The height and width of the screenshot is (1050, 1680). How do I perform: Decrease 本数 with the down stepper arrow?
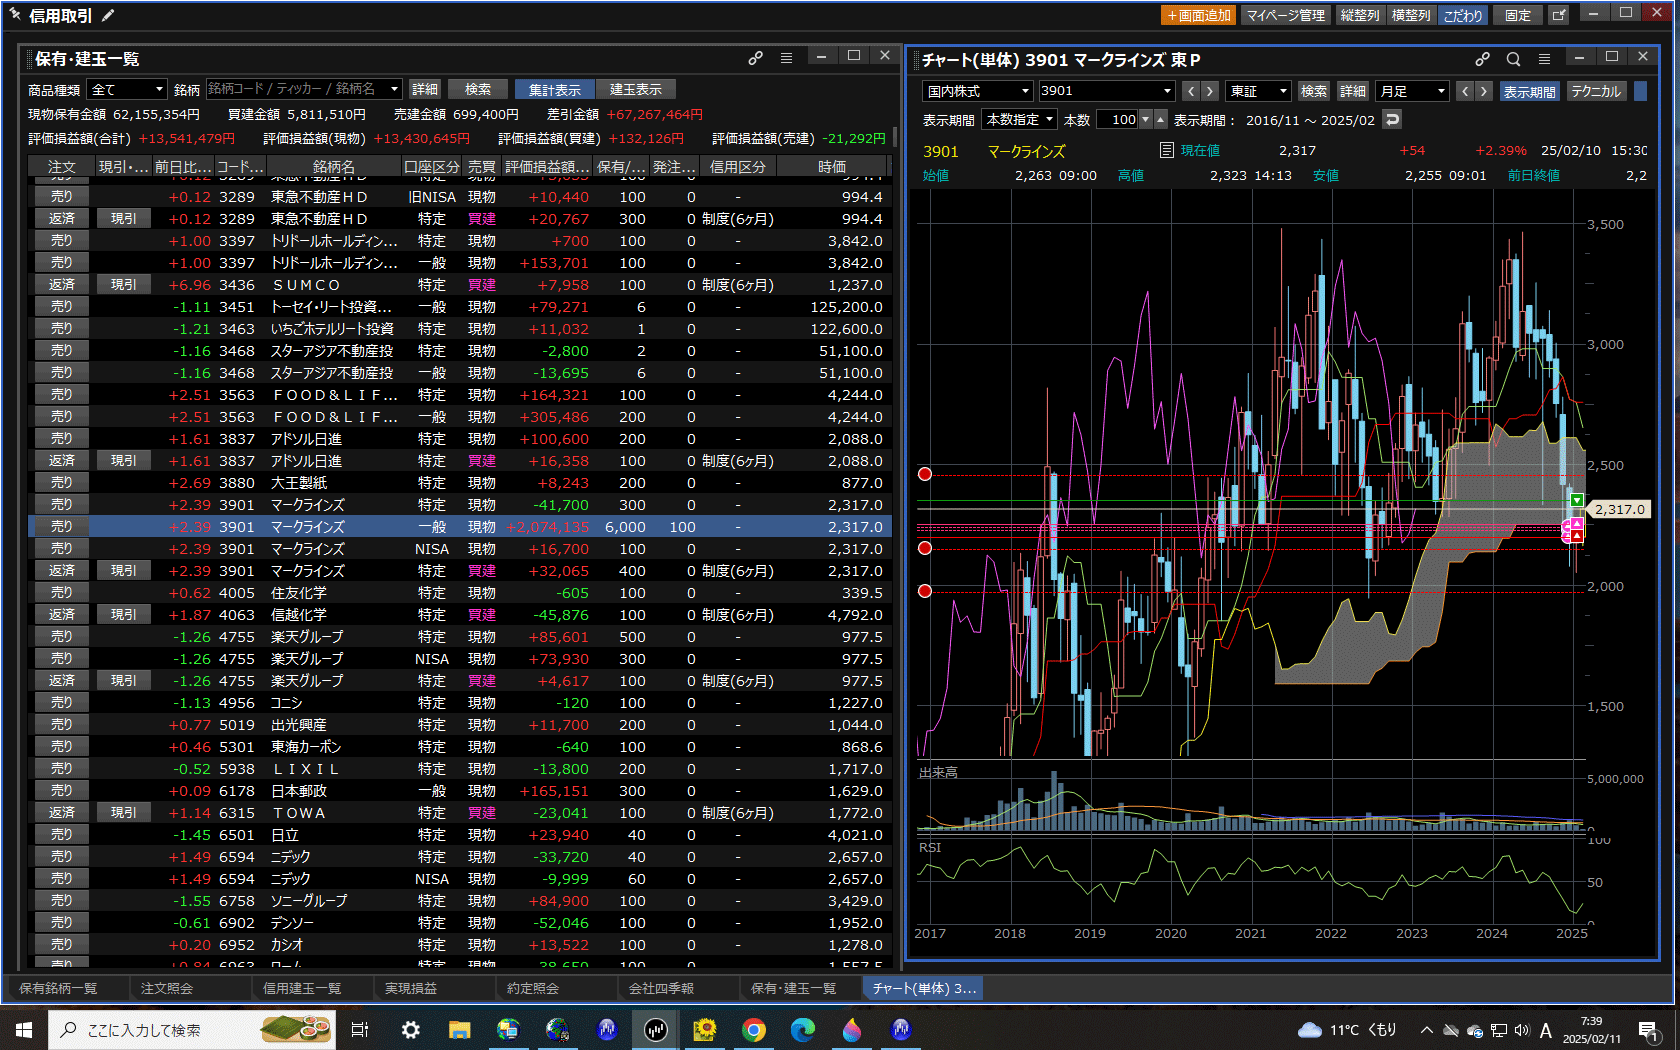tap(1146, 119)
